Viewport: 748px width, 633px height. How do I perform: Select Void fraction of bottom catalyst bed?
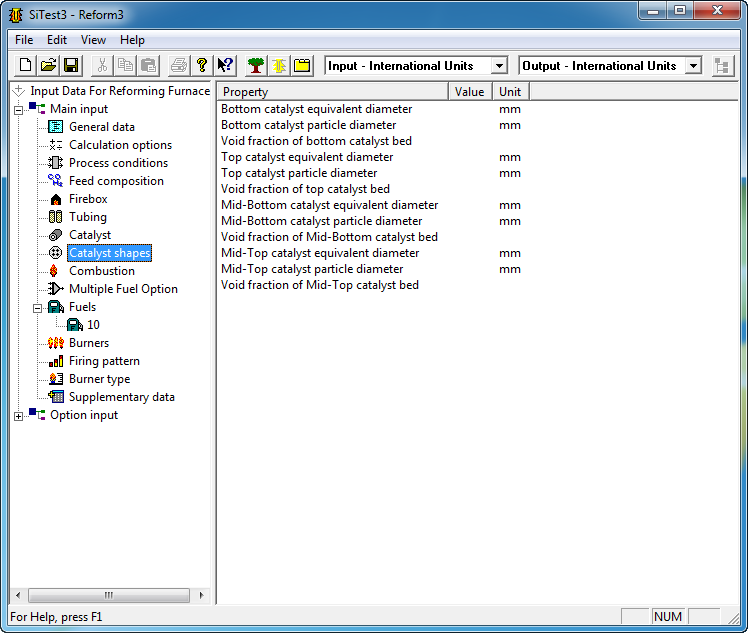pyautogui.click(x=316, y=141)
